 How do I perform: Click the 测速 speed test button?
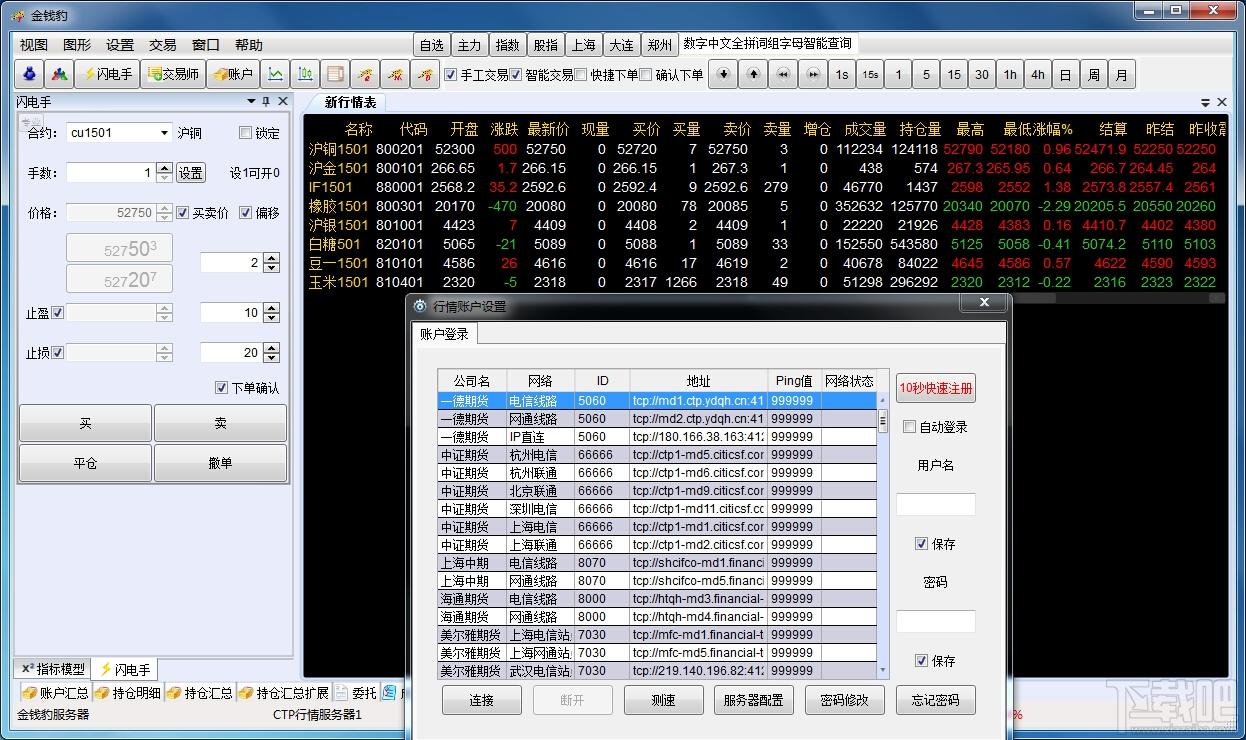click(x=664, y=700)
